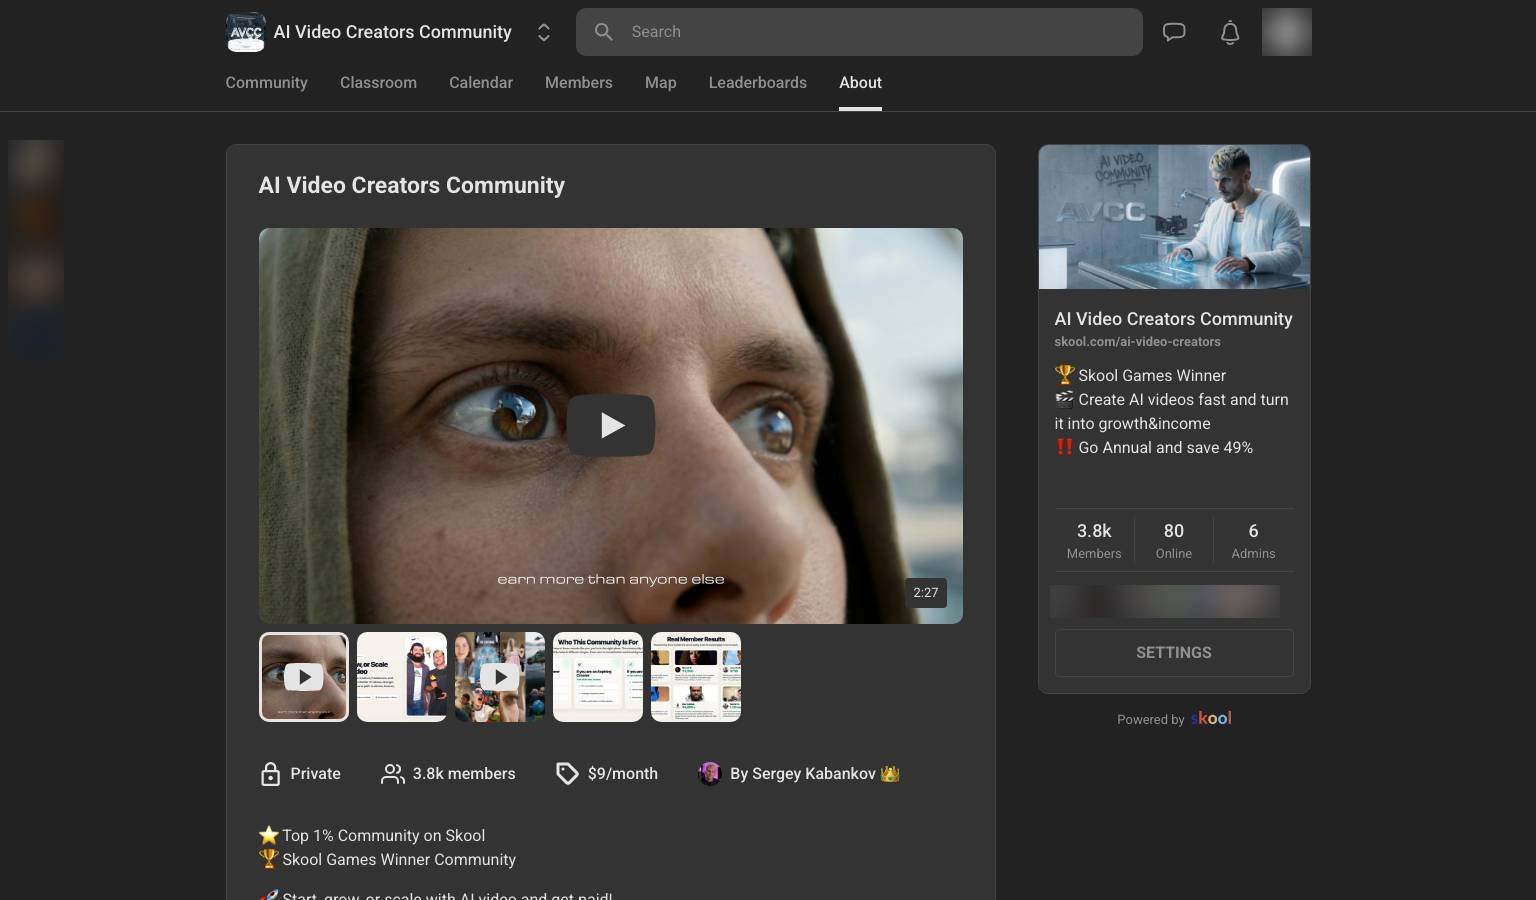Click '3.8k members' text below video

[464, 774]
